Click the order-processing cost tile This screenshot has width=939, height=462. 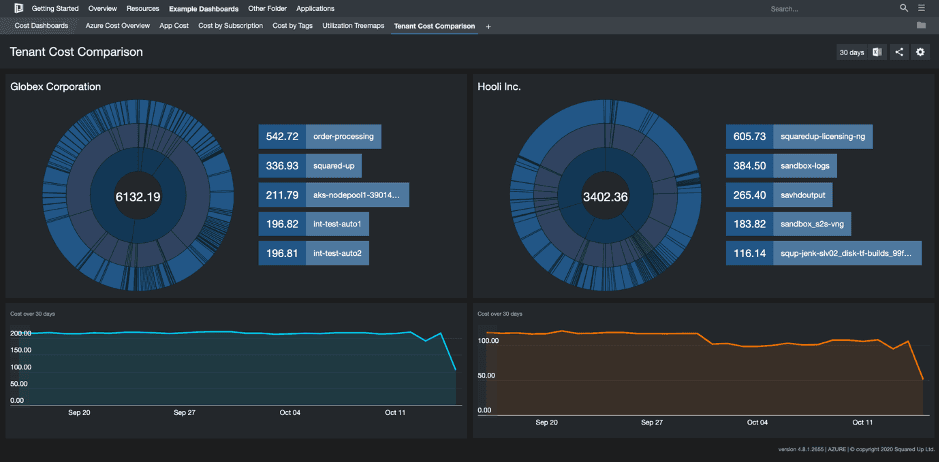coord(320,137)
